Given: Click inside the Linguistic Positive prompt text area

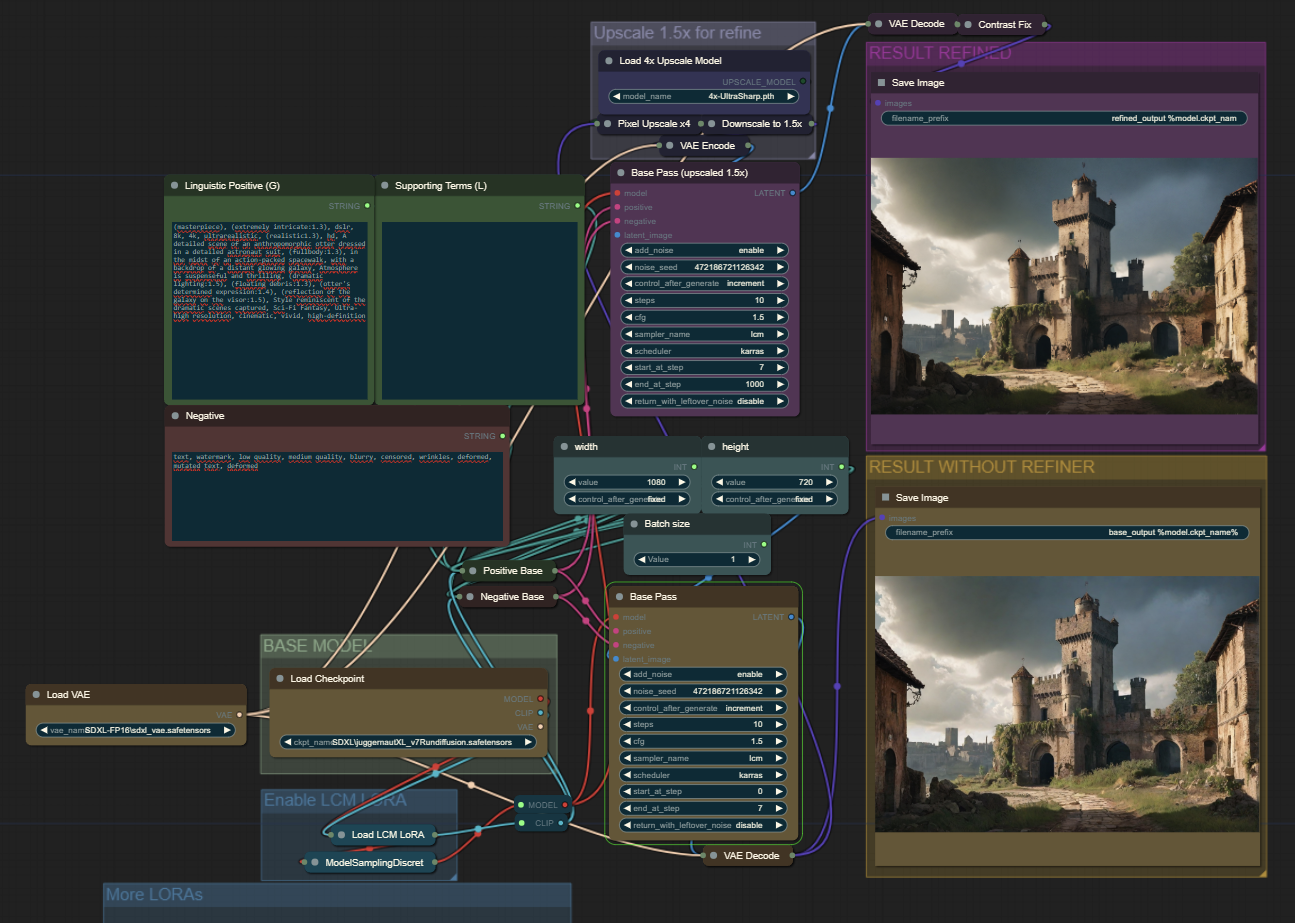Looking at the screenshot, I should (x=270, y=310).
